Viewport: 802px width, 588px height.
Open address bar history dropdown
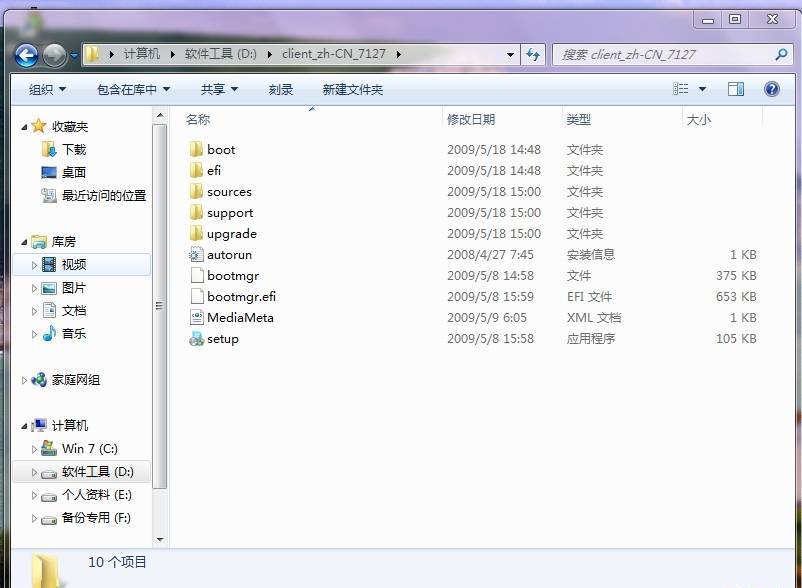tap(510, 55)
